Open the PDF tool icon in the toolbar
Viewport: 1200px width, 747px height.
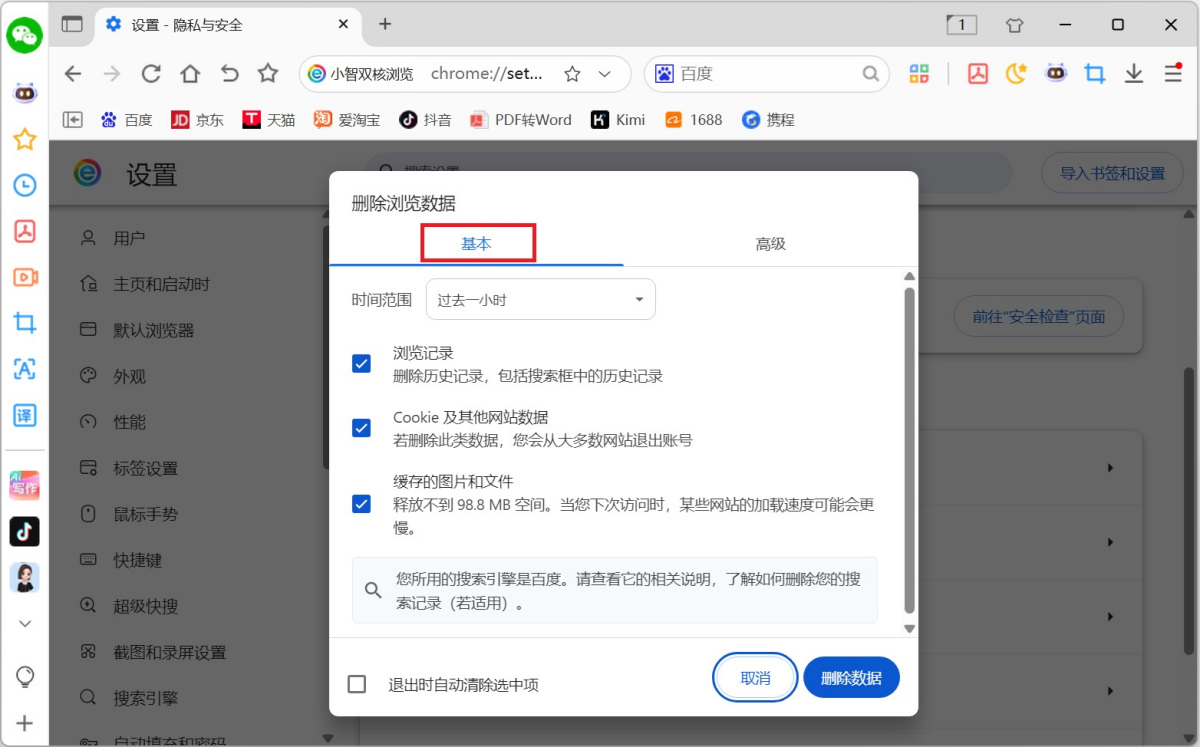pos(977,73)
